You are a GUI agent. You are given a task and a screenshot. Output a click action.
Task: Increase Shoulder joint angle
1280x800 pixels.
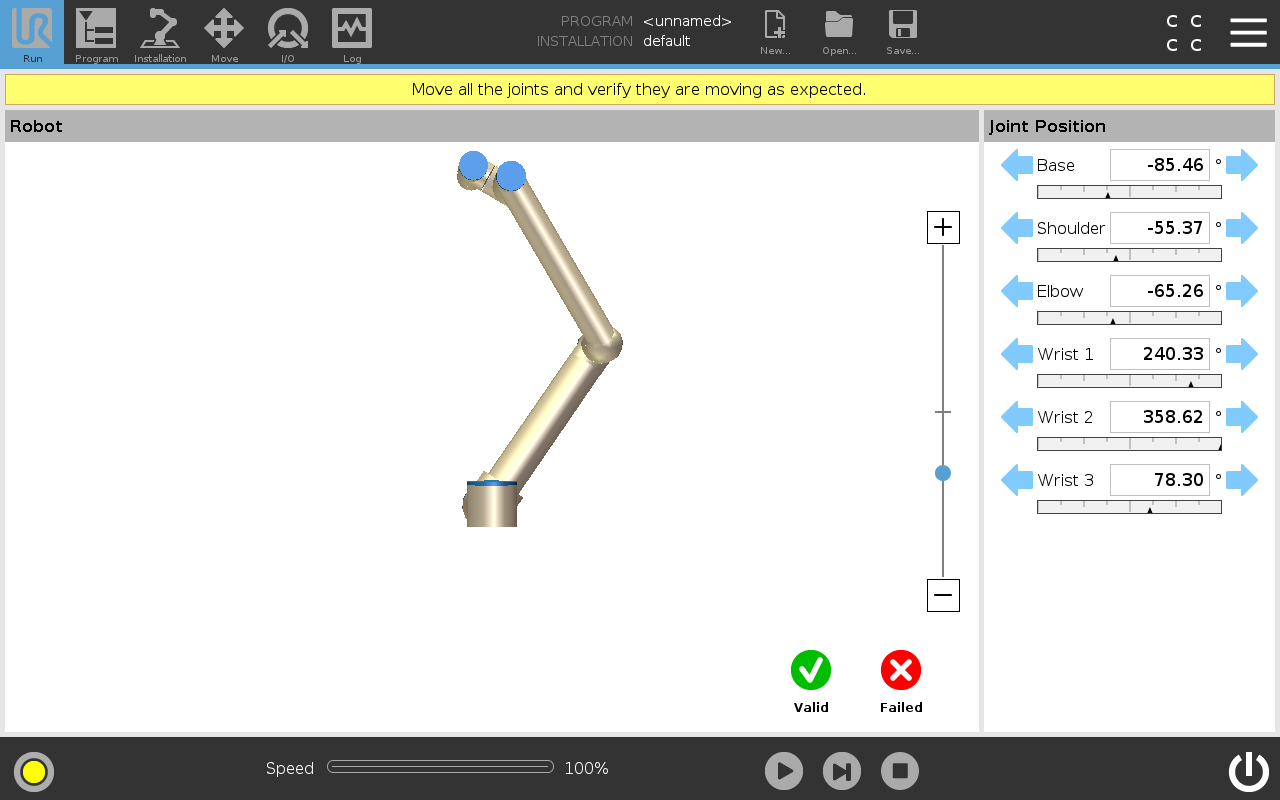point(1242,228)
